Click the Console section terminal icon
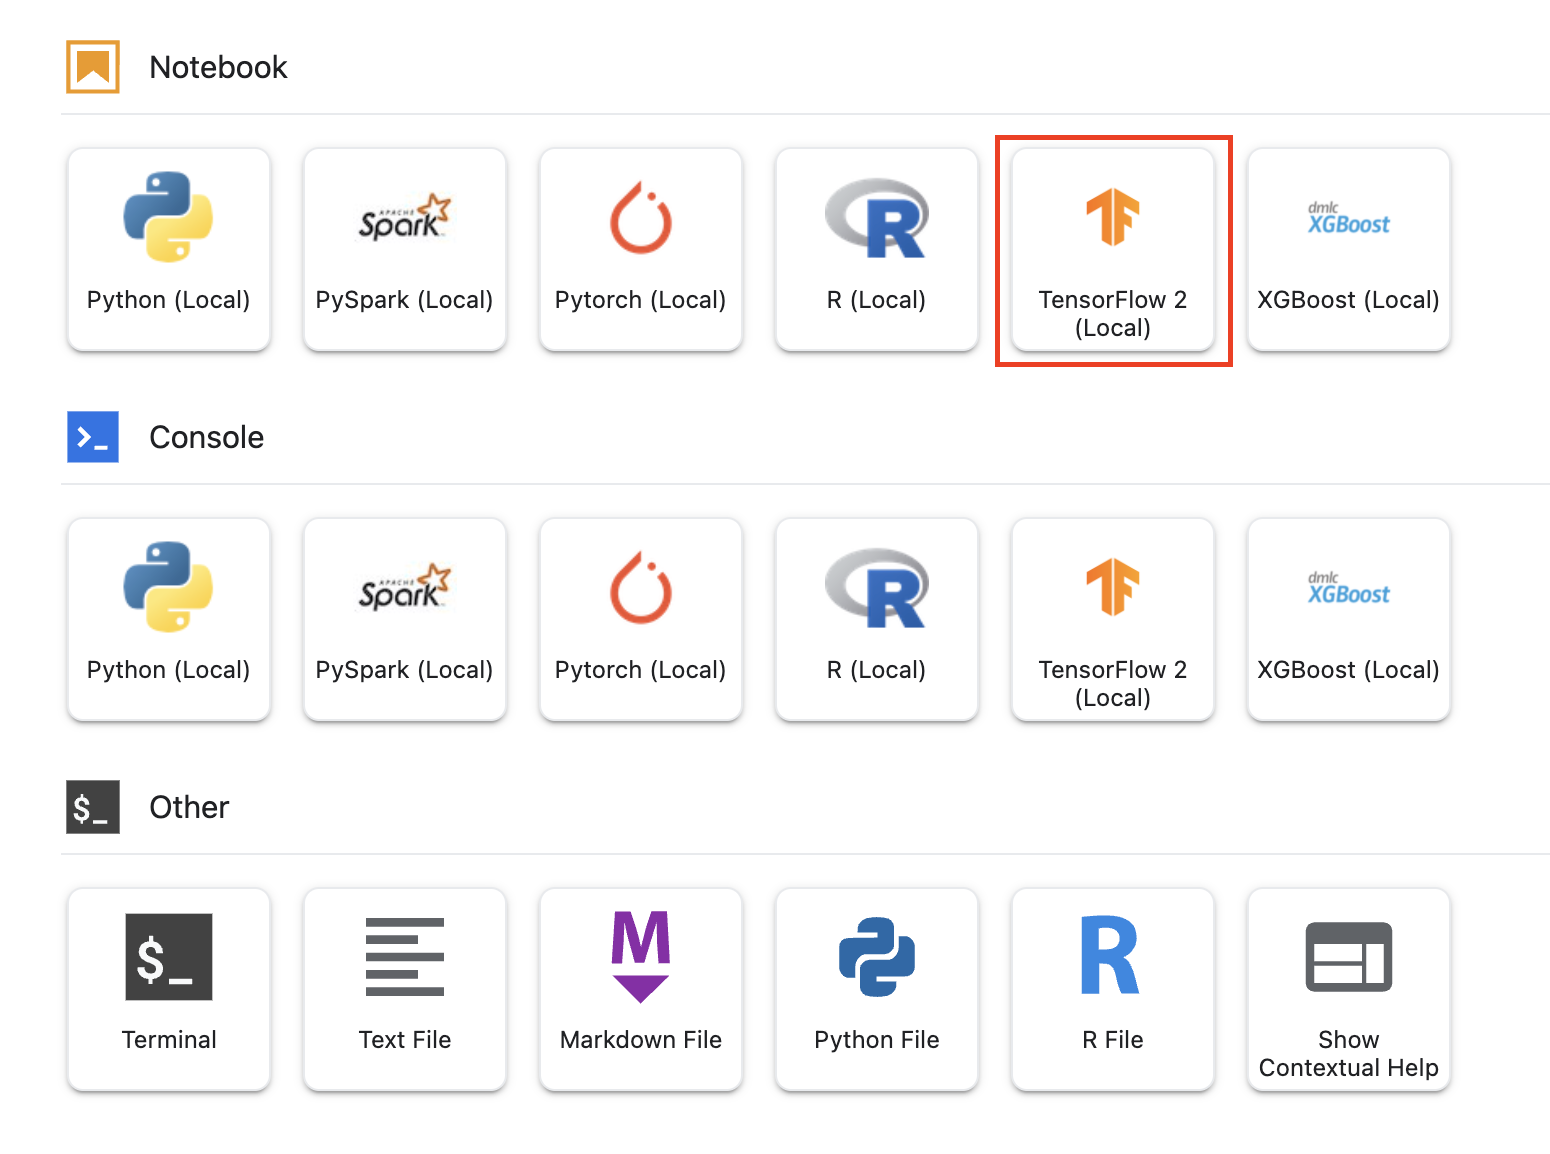Viewport: 1550px width, 1154px height. (x=92, y=437)
